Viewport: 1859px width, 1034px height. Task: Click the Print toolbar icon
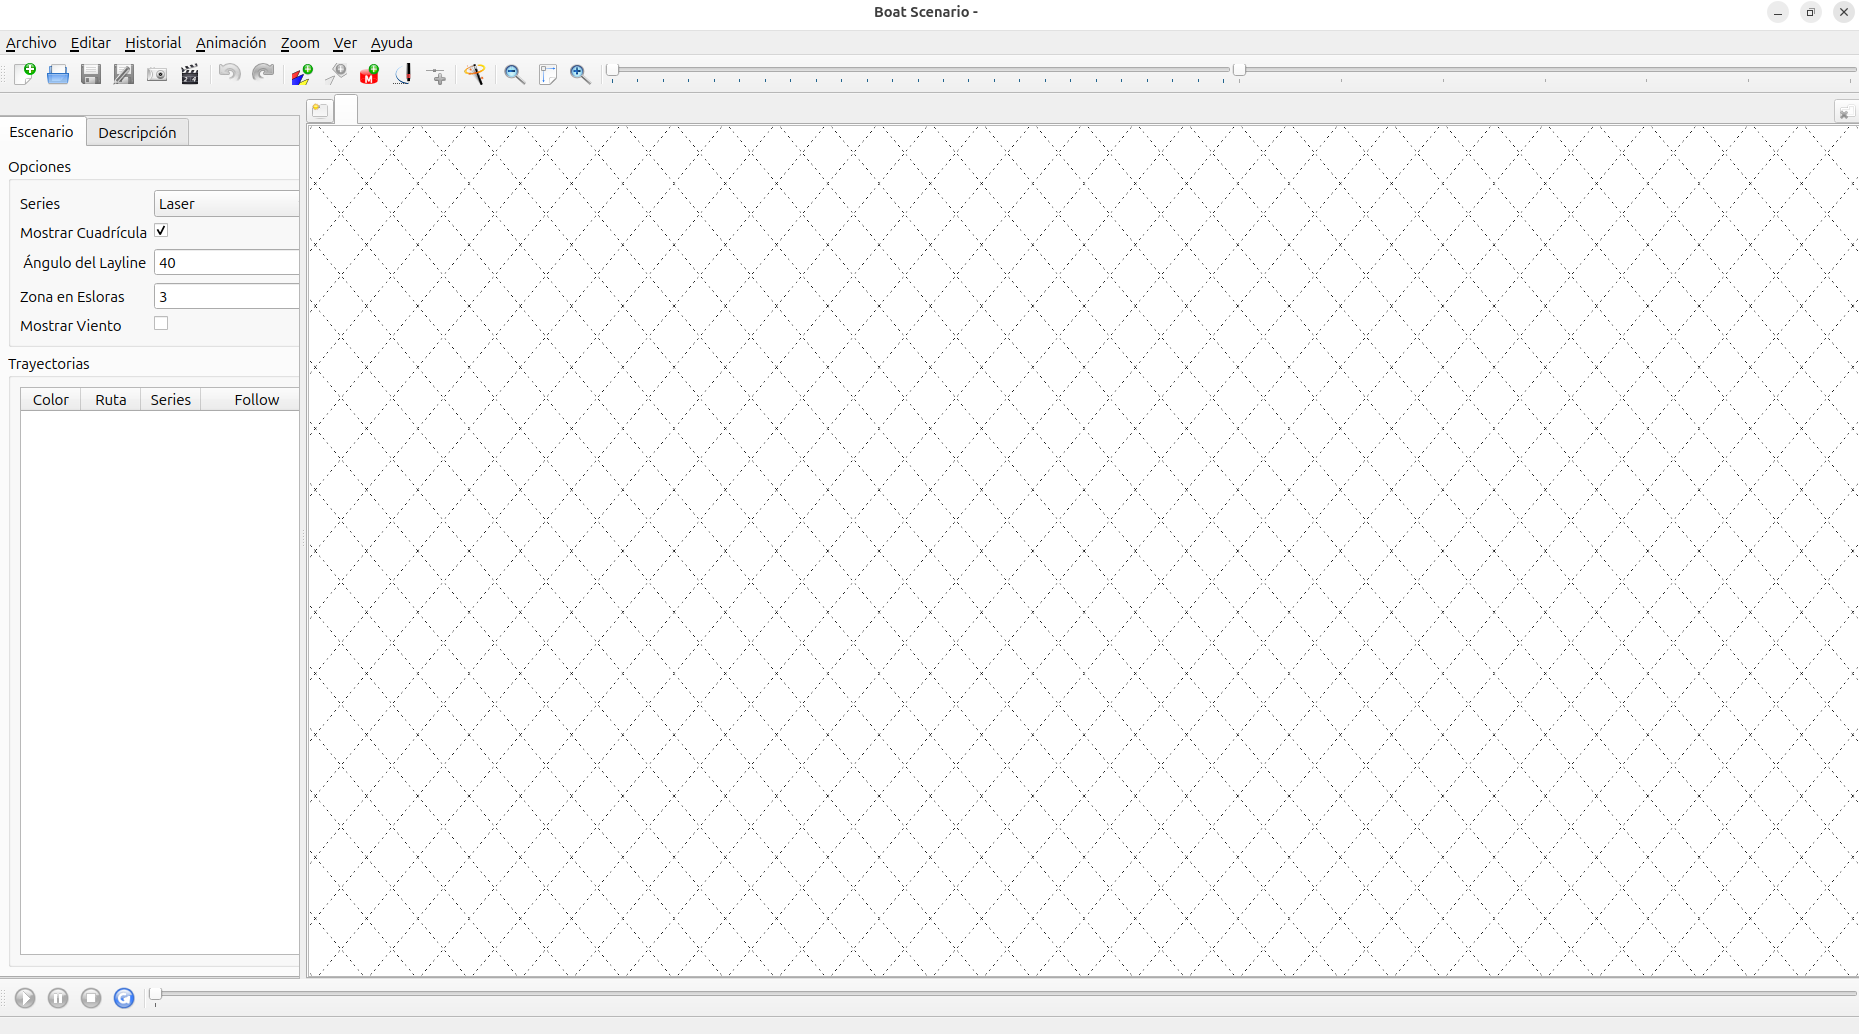pos(58,74)
